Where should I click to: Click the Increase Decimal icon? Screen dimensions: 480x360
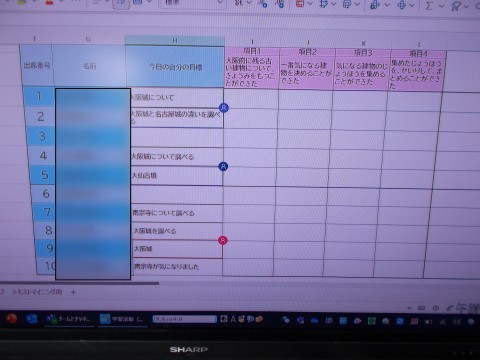(263, 3)
